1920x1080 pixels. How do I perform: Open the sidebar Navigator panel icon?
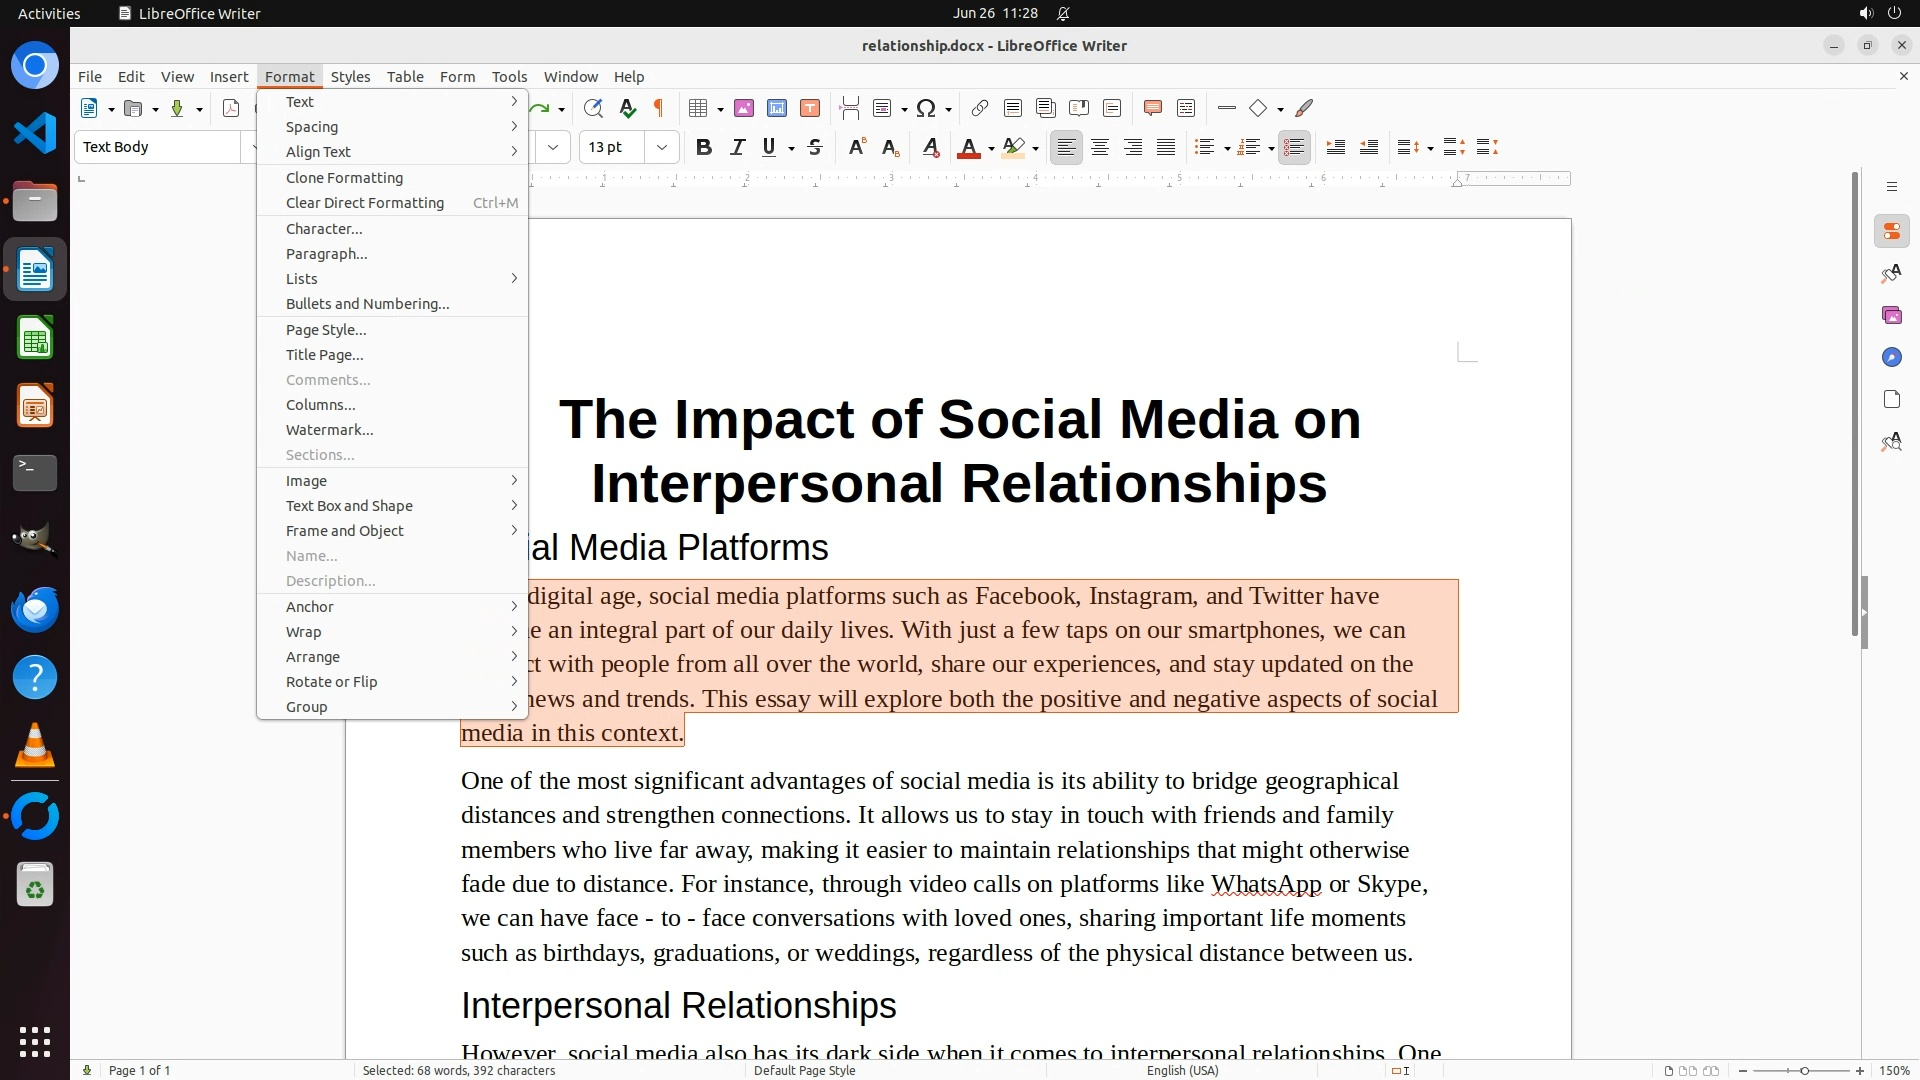[1891, 357]
